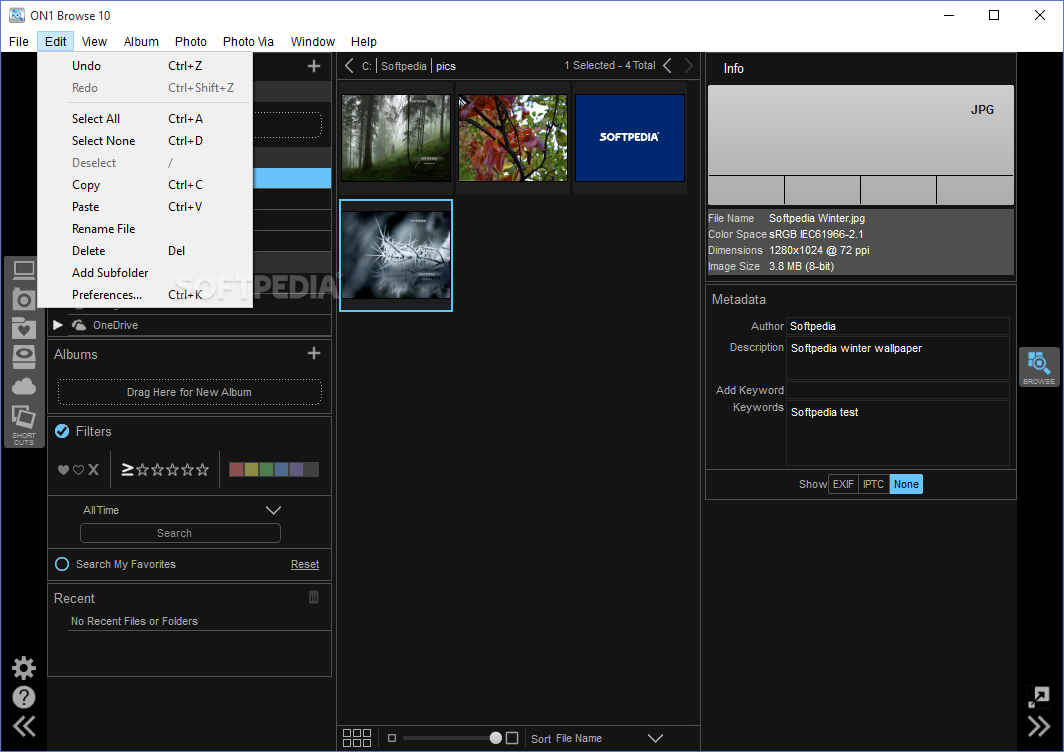Click the Reset filters link
Viewport: 1064px width, 752px height.
point(305,564)
